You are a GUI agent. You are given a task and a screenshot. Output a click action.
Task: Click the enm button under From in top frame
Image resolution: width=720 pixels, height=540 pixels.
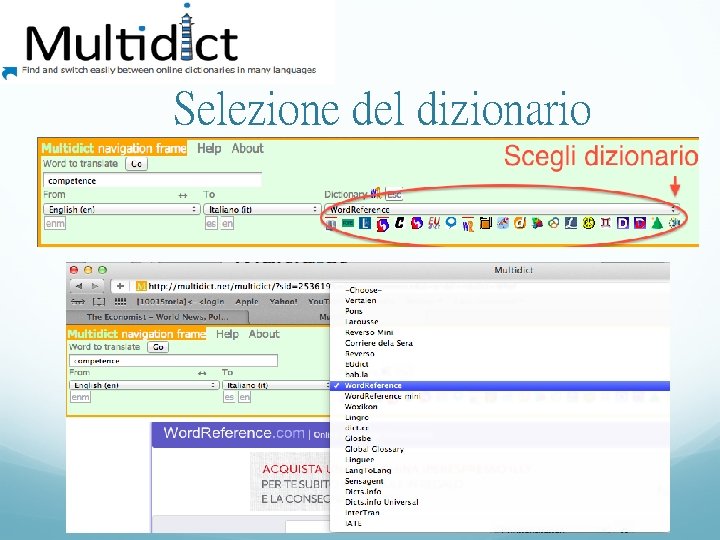[55, 224]
